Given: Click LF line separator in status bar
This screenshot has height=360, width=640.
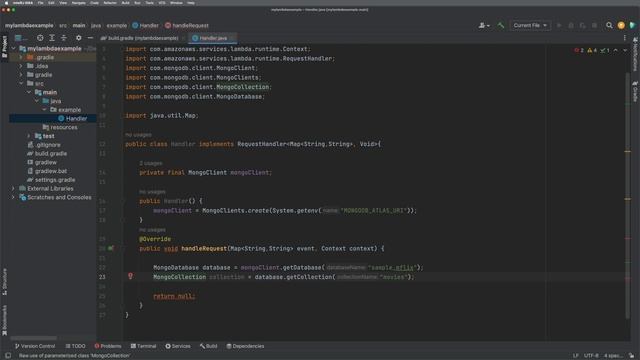Looking at the screenshot, I should (575, 356).
